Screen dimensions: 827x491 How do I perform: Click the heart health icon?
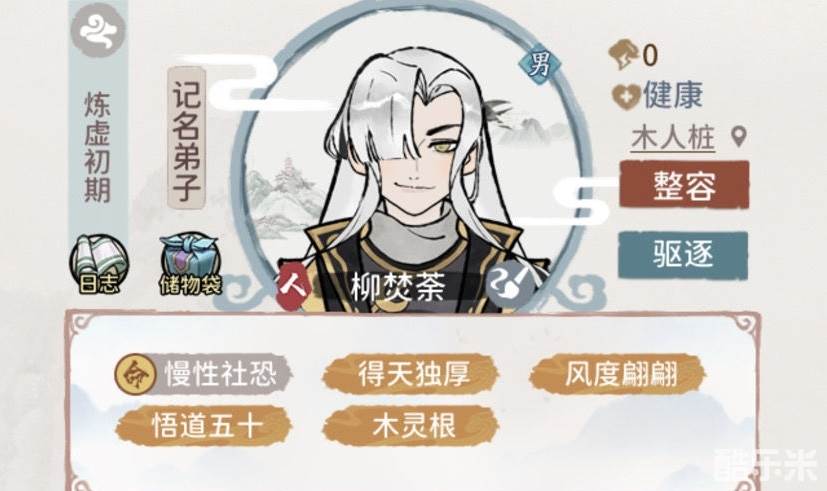[x=626, y=96]
